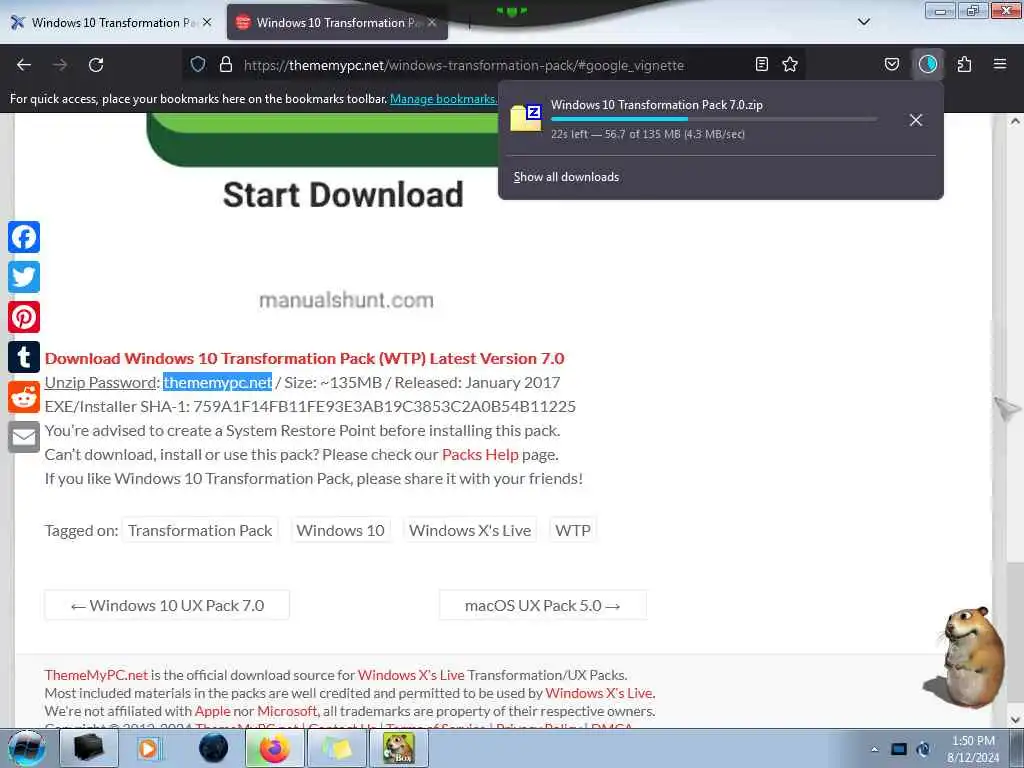The height and width of the screenshot is (768, 1024).
Task: Click the URL address bar field
Action: pos(494,65)
